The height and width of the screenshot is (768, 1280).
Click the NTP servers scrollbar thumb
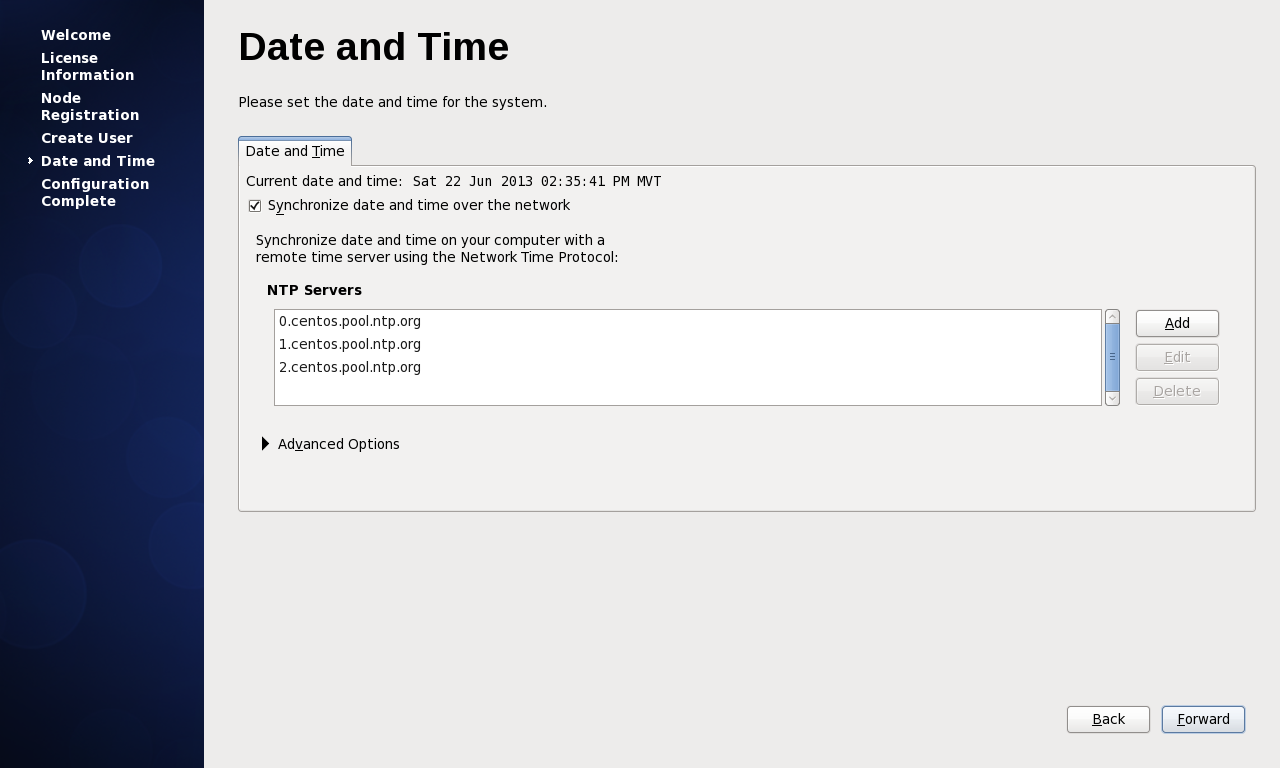point(1112,357)
